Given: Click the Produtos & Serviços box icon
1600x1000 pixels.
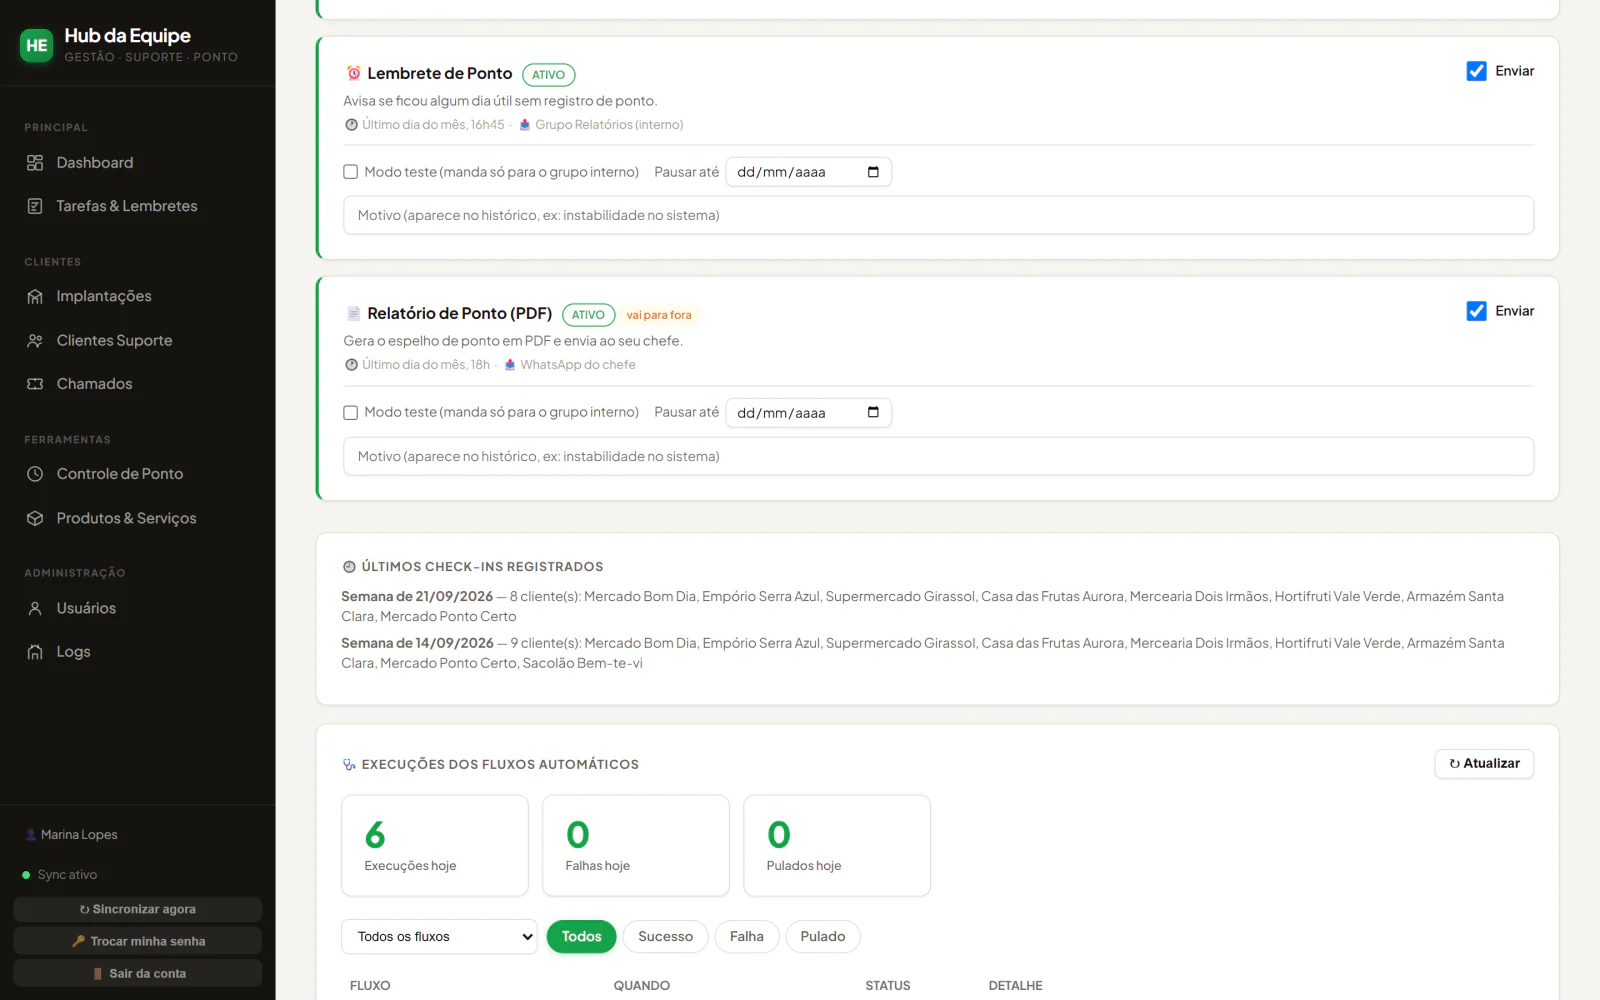Looking at the screenshot, I should 35,518.
